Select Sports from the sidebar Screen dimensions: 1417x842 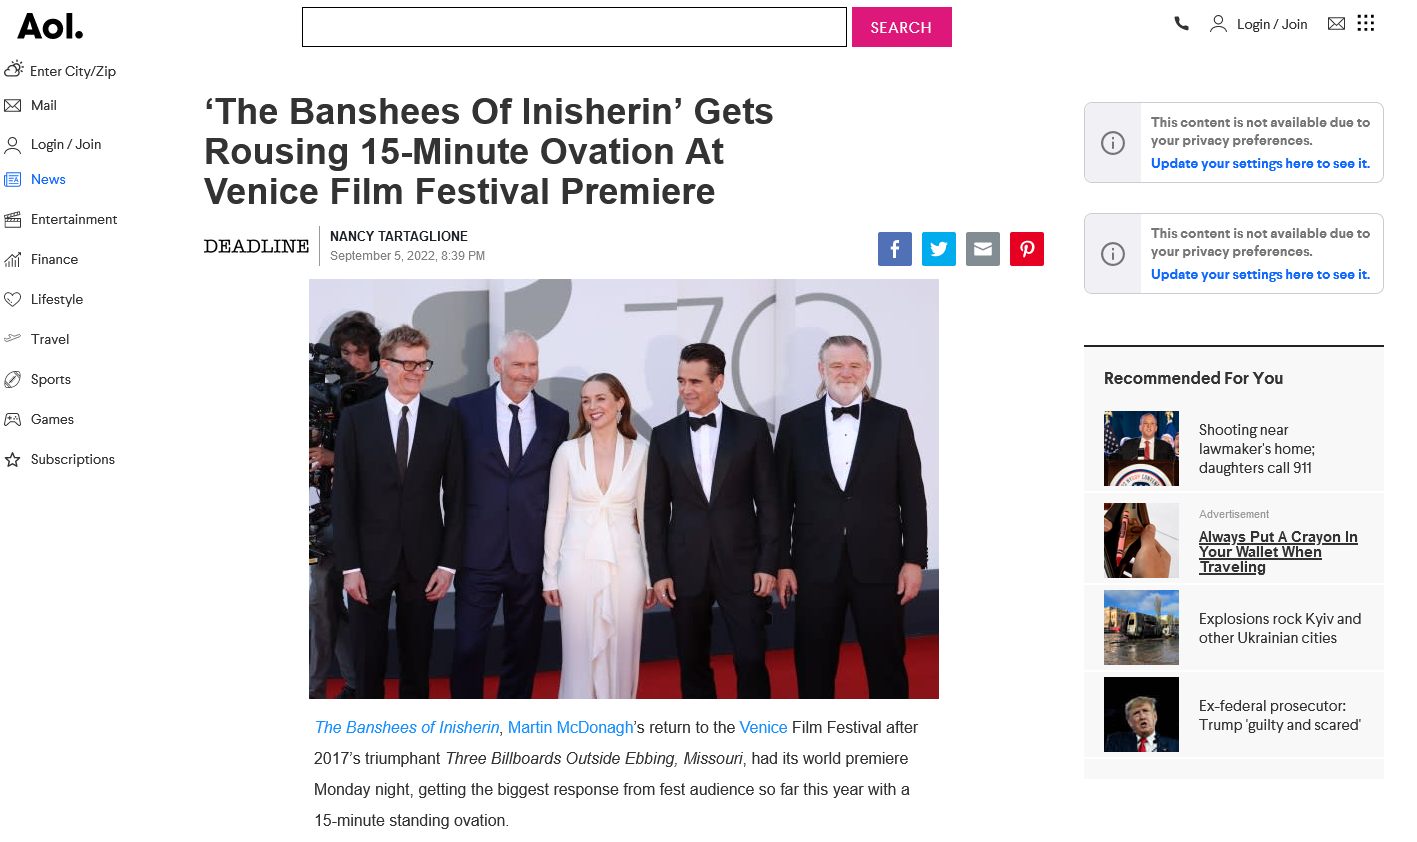[50, 379]
